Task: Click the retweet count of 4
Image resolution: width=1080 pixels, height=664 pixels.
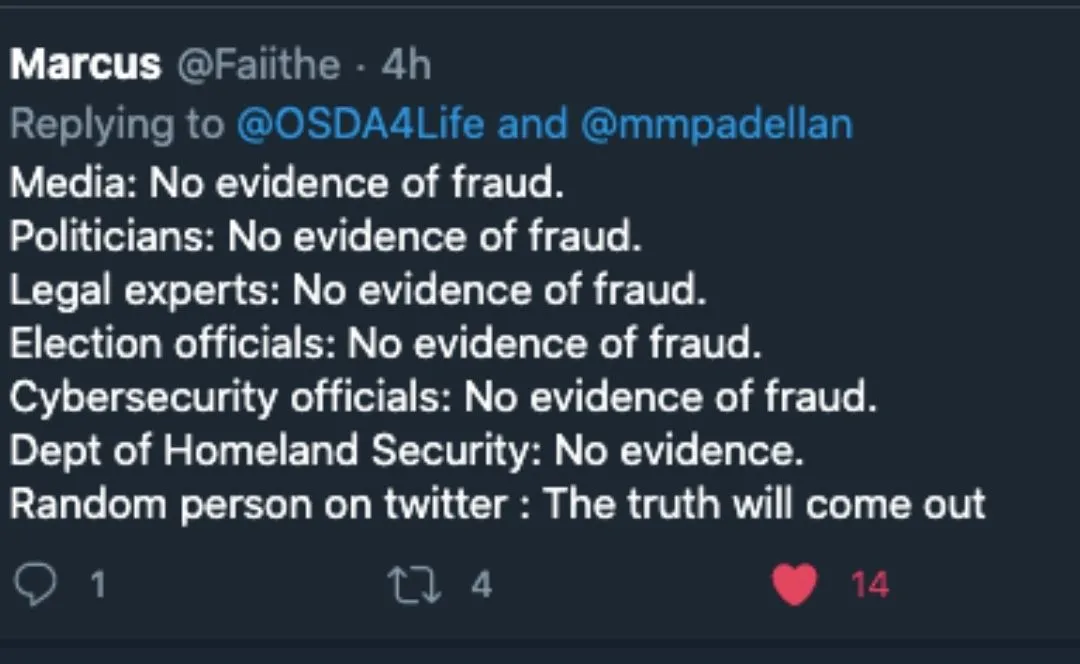Action: point(481,585)
